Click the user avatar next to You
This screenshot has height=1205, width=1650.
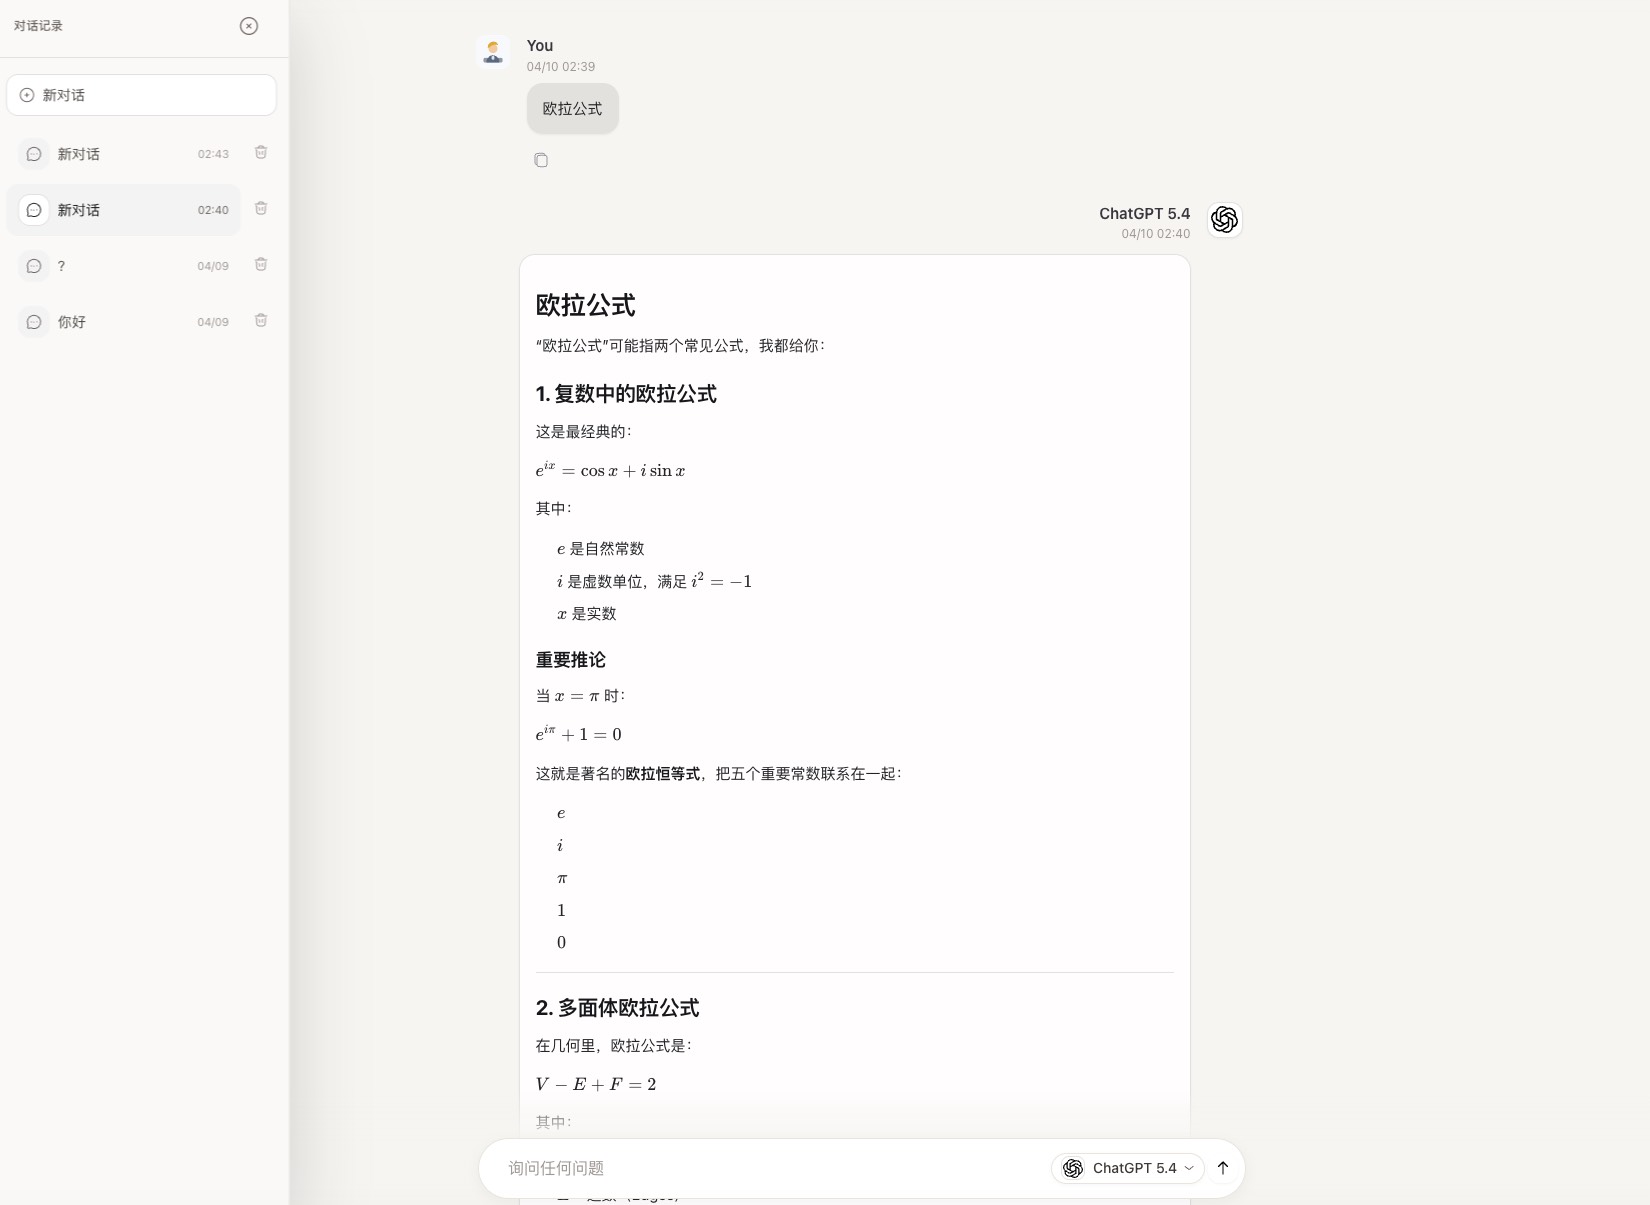point(493,52)
